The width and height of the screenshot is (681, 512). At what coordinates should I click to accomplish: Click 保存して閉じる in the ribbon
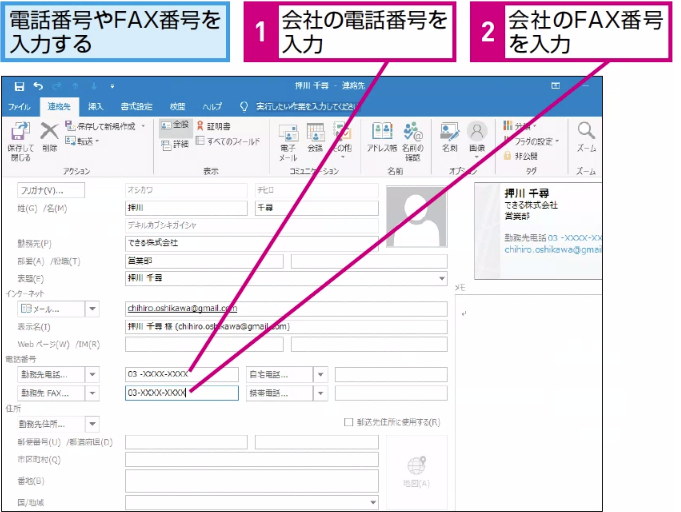20,142
